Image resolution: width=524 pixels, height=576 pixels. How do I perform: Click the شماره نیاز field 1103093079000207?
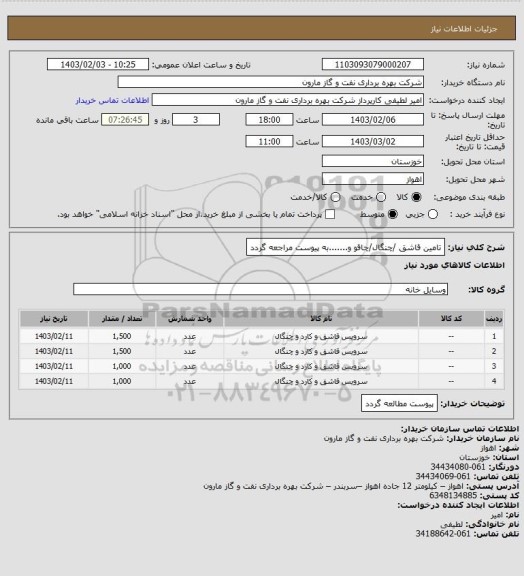373,64
